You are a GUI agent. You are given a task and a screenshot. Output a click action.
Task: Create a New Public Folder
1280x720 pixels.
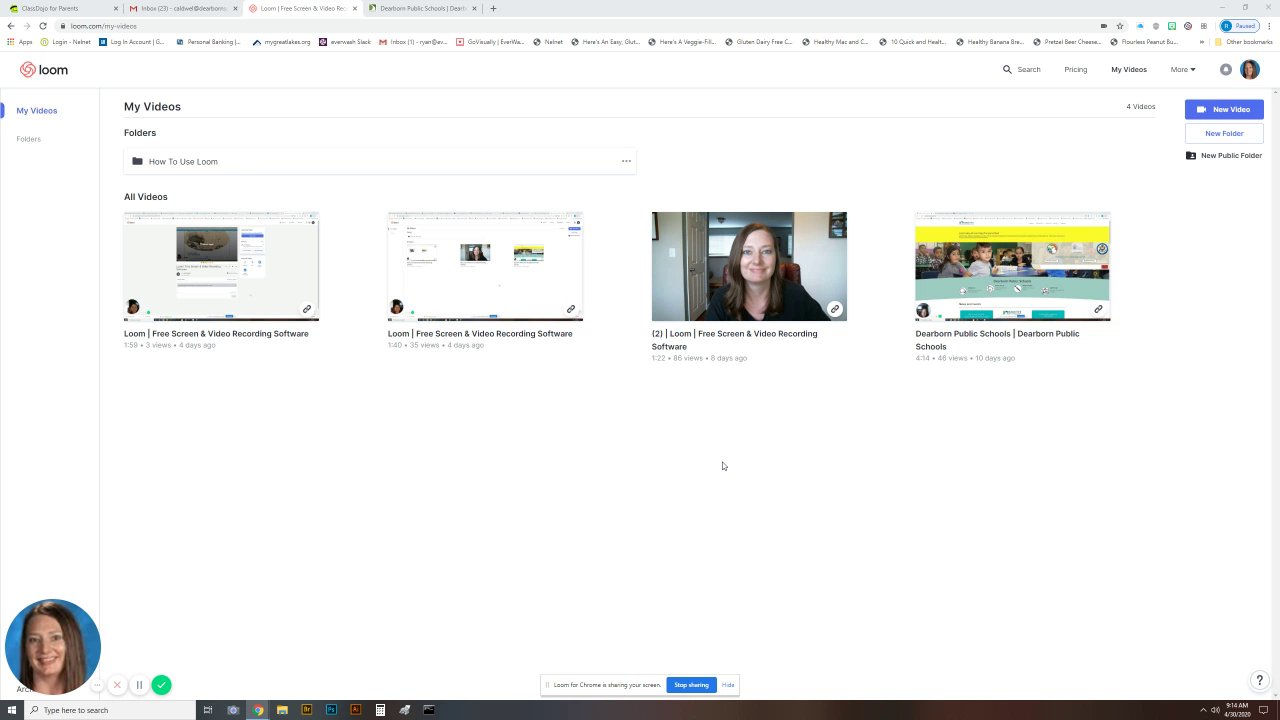point(1224,156)
